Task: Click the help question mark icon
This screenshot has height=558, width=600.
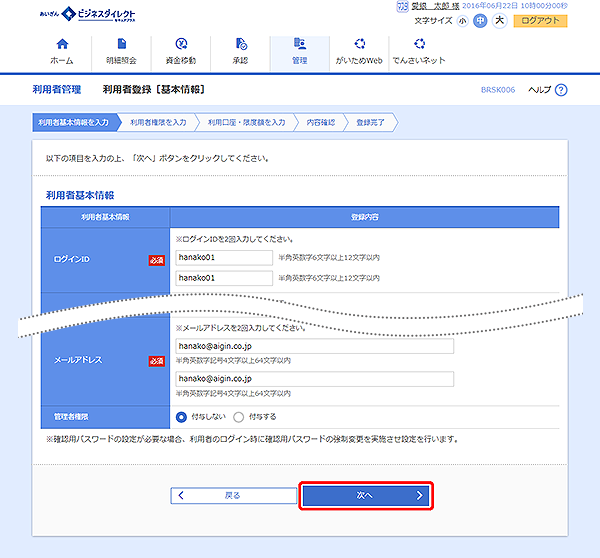Action: [561, 90]
